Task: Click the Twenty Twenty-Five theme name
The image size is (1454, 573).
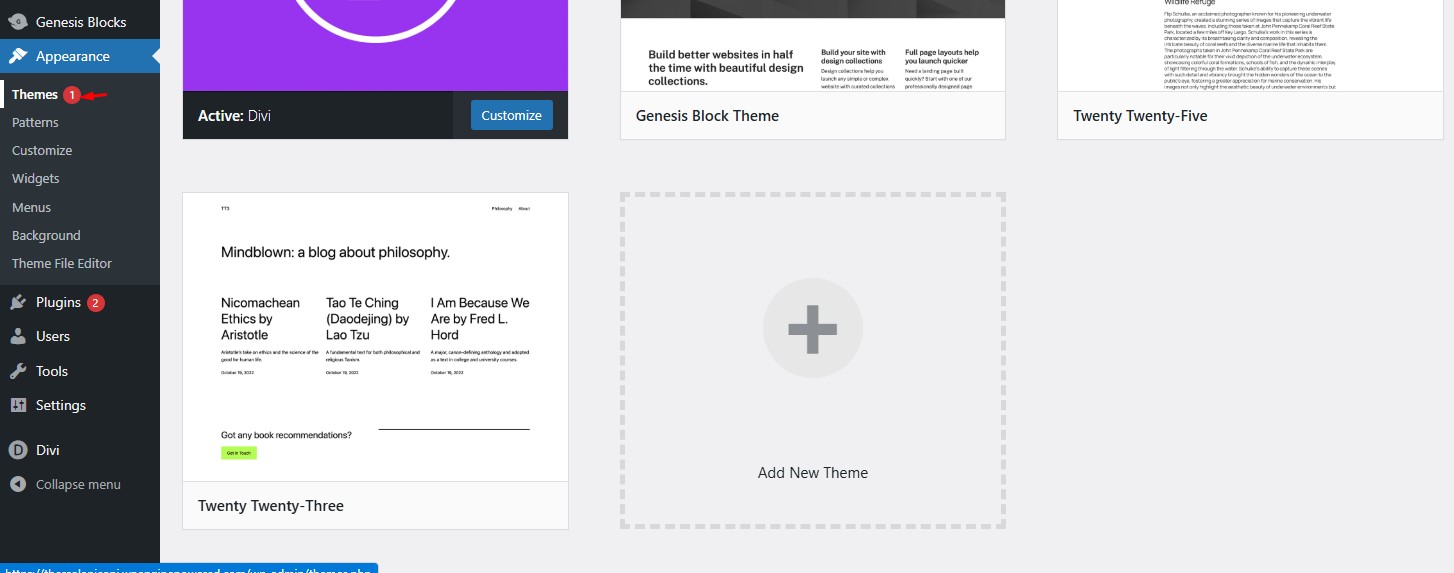Action: pyautogui.click(x=1140, y=115)
